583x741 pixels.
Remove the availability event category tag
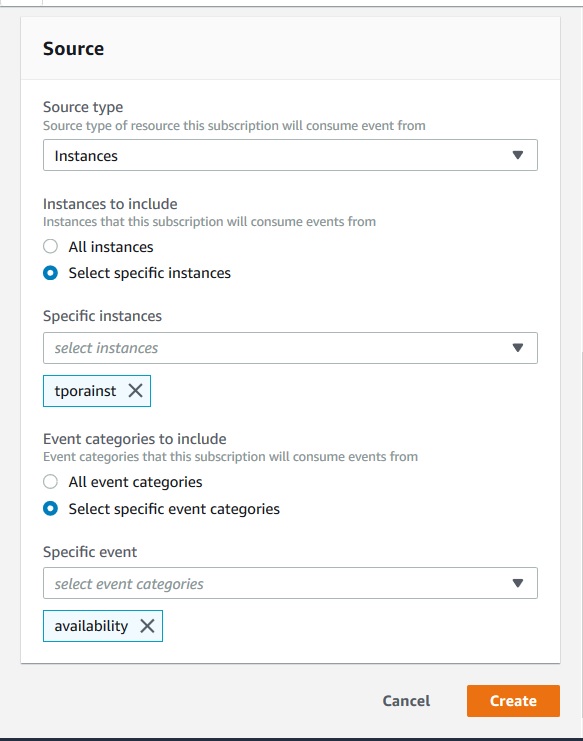click(x=147, y=626)
